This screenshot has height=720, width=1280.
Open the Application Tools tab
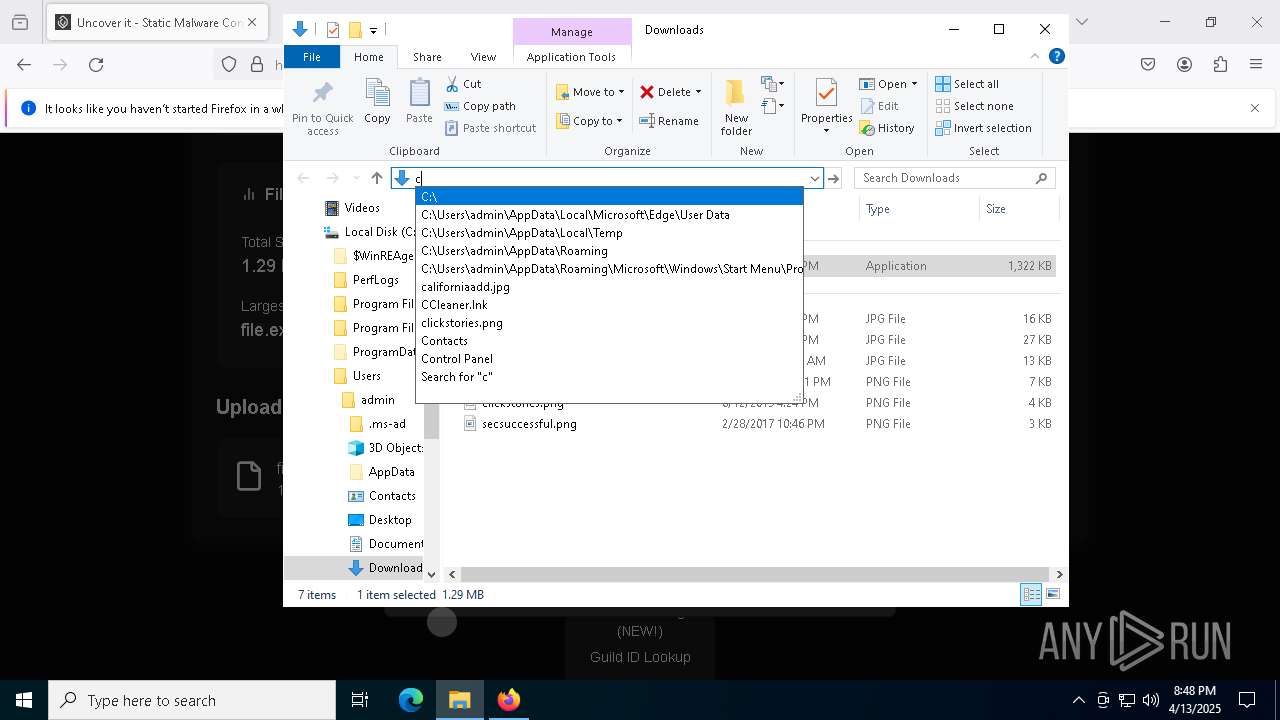[571, 57]
